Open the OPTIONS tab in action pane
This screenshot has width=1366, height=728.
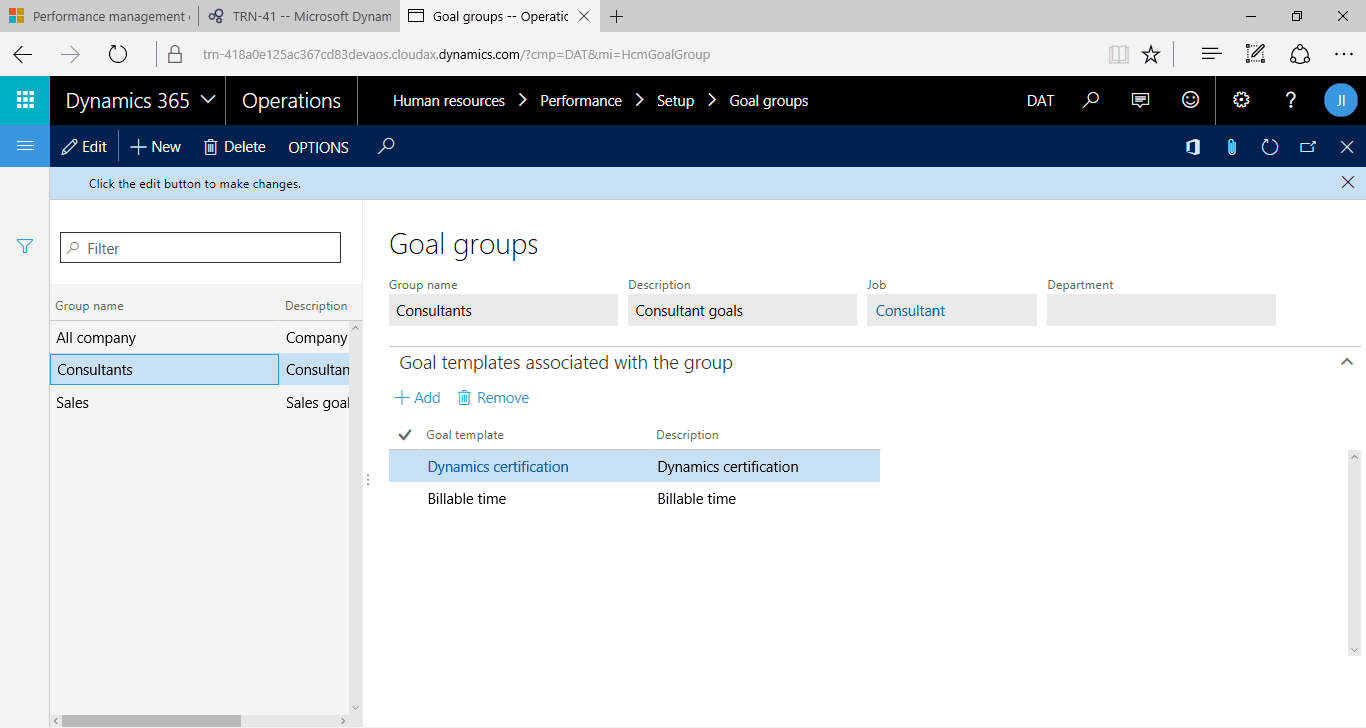click(318, 147)
